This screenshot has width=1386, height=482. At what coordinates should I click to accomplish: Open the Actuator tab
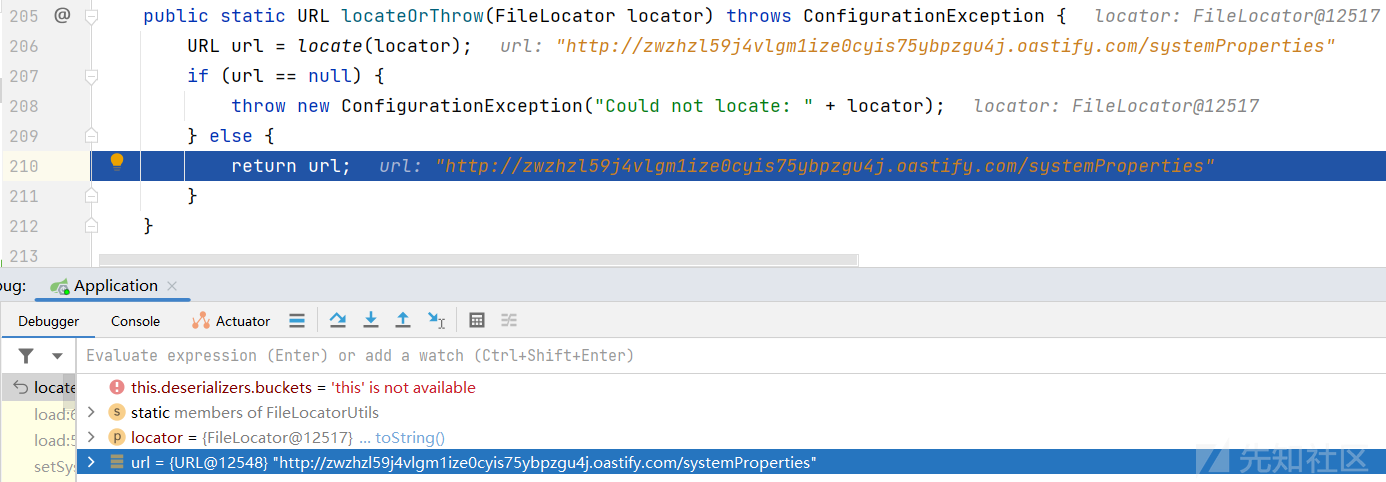(231, 321)
